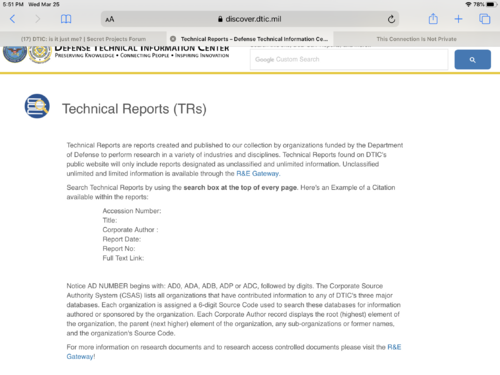500x375 pixels.
Task: Tap the Wi-Fi status icon
Action: (x=468, y=4)
